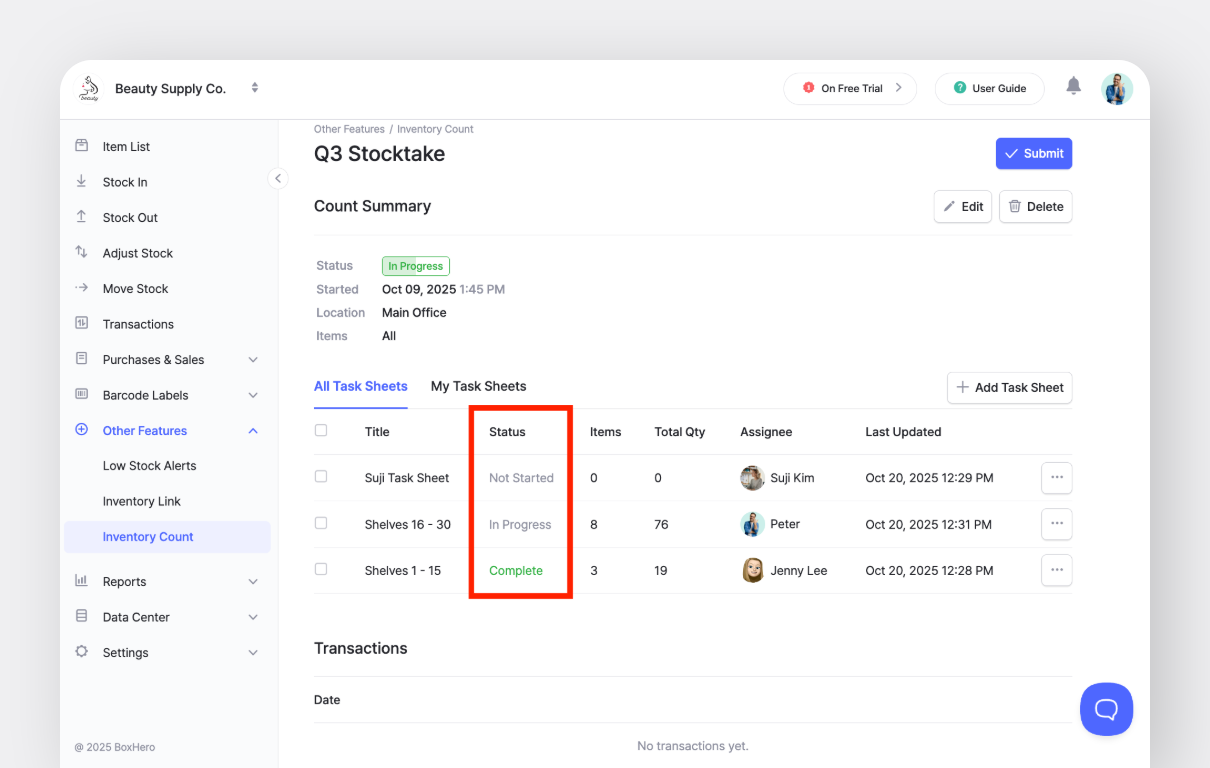1210x768 pixels.
Task: Switch to My Task Sheets tab
Action: (478, 386)
